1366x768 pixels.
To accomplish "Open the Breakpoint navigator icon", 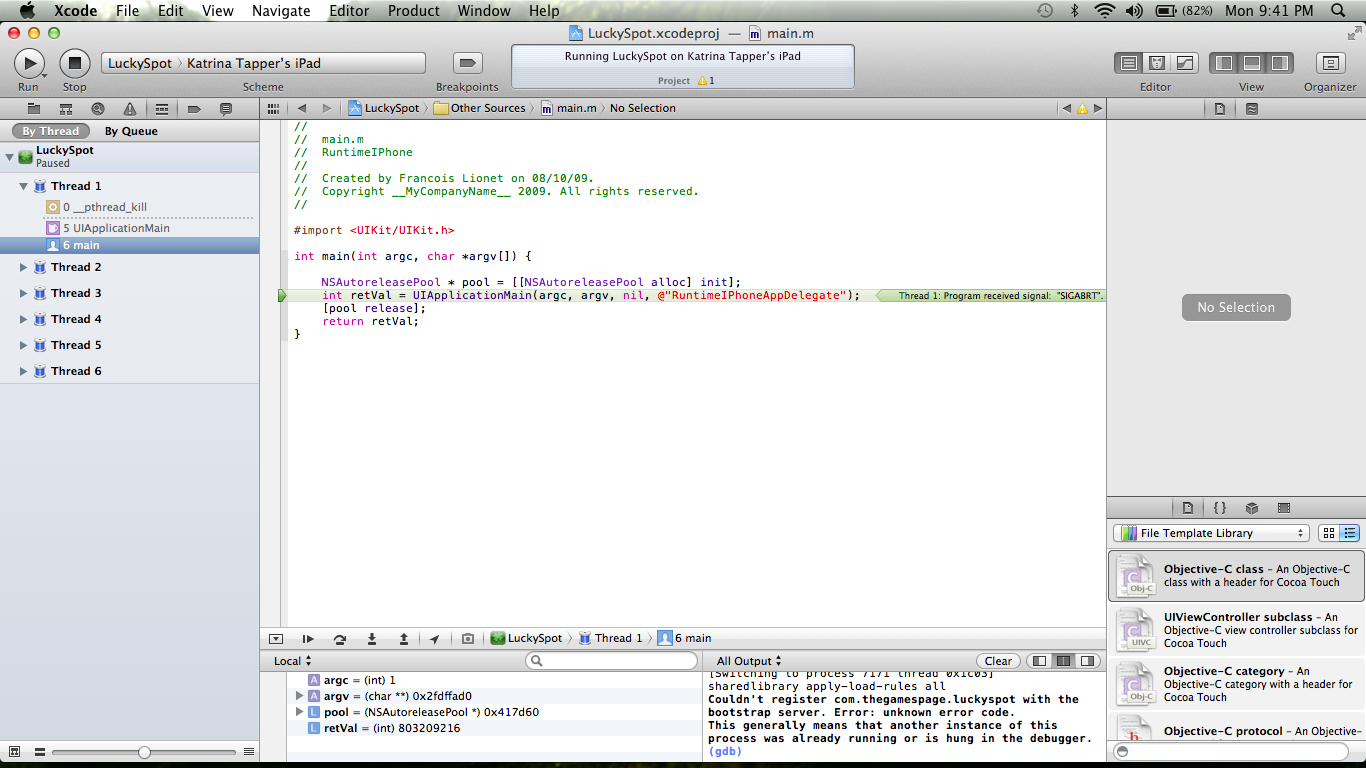I will 194,108.
